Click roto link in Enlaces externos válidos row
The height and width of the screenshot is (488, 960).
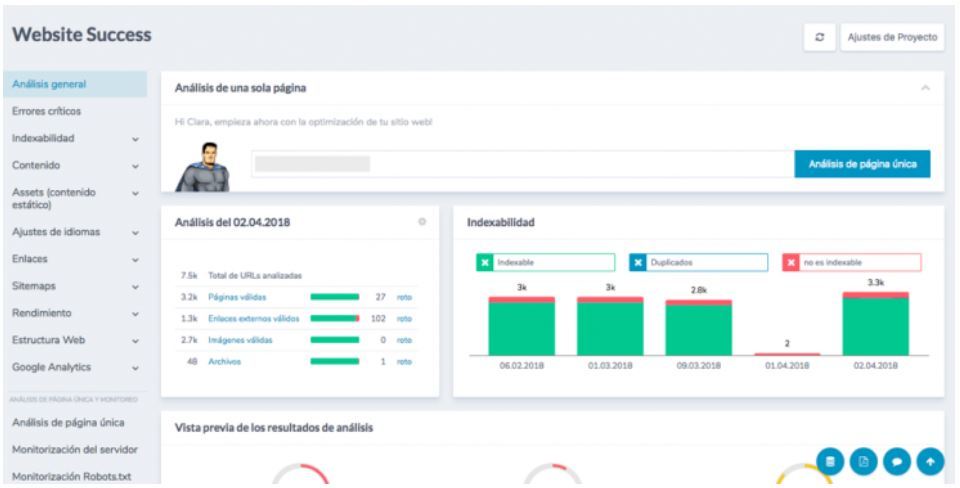(404, 318)
